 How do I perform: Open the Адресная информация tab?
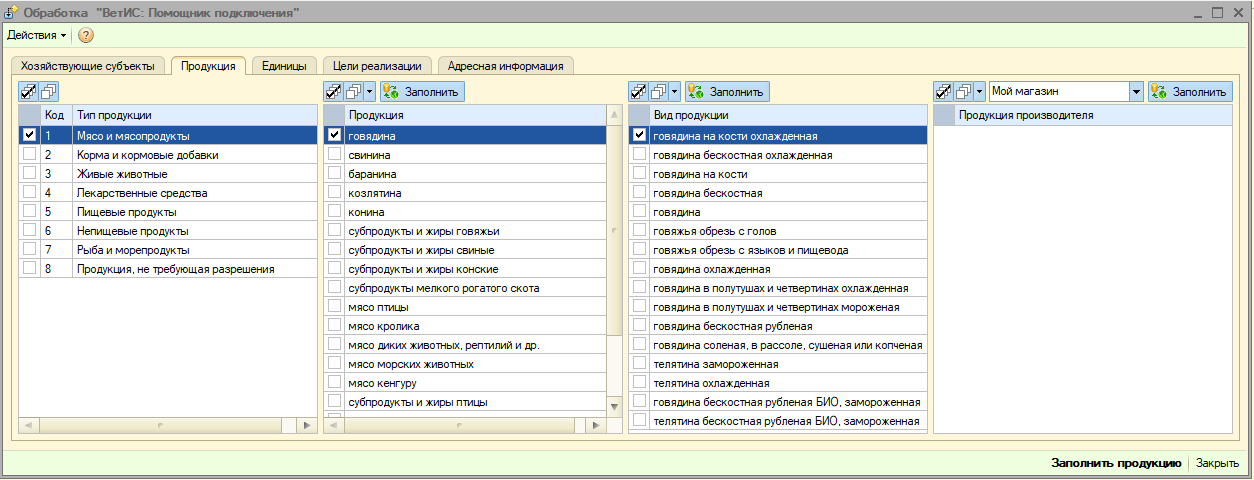coord(506,66)
